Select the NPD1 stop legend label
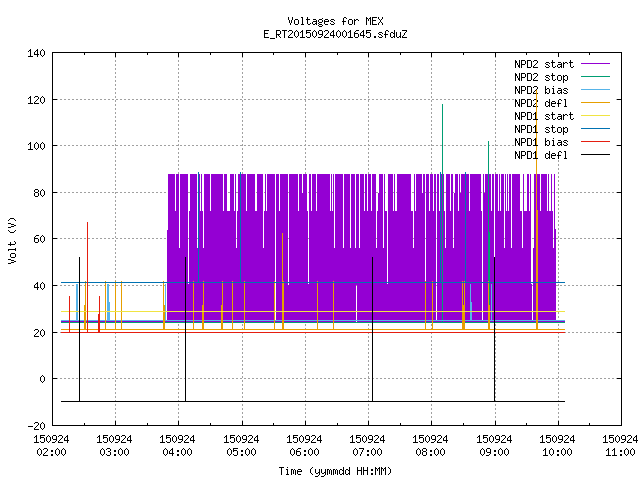640x480 pixels. click(541, 129)
